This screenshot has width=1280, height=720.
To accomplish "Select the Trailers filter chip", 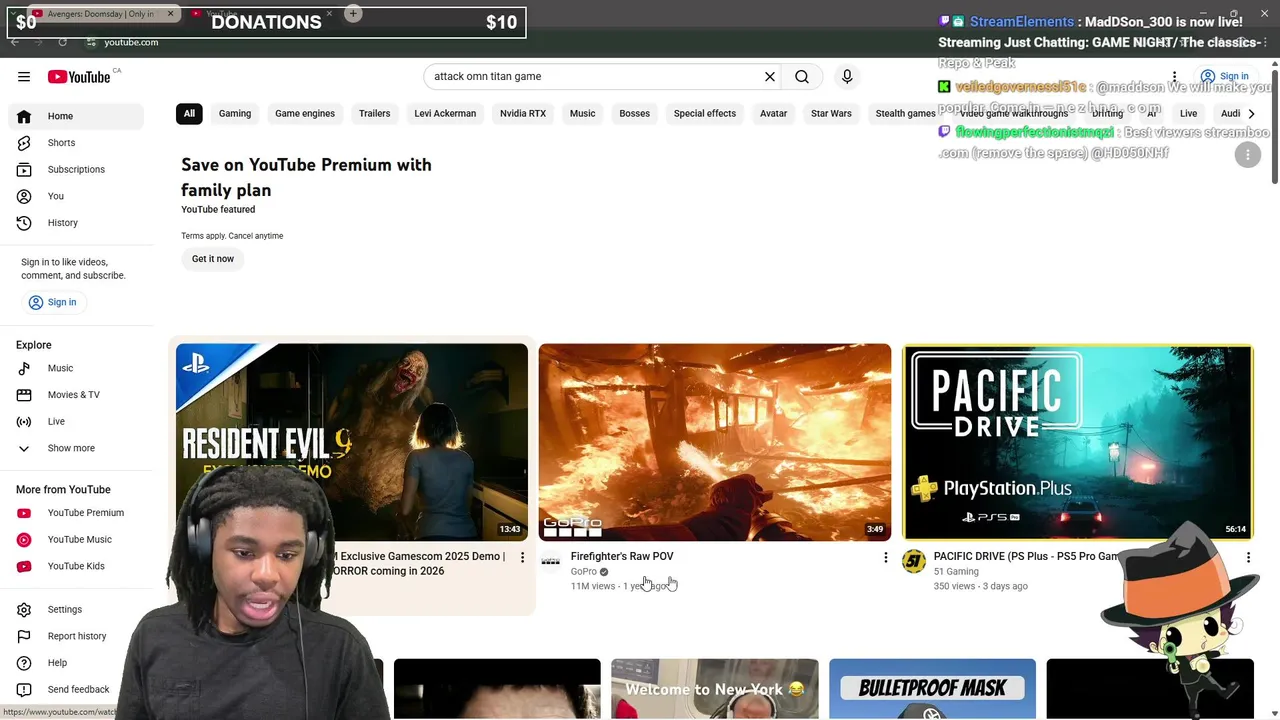I will tap(375, 114).
